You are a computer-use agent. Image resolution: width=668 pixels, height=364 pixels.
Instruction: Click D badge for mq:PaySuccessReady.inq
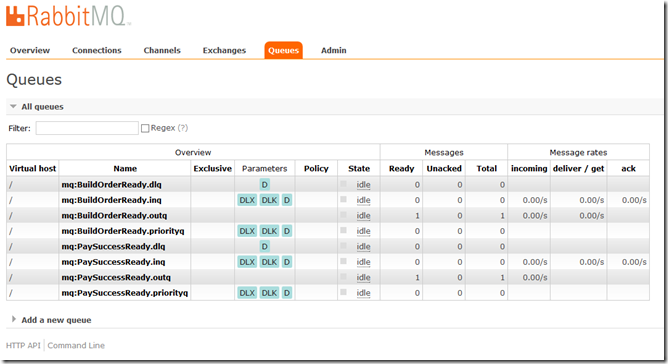pos(287,262)
